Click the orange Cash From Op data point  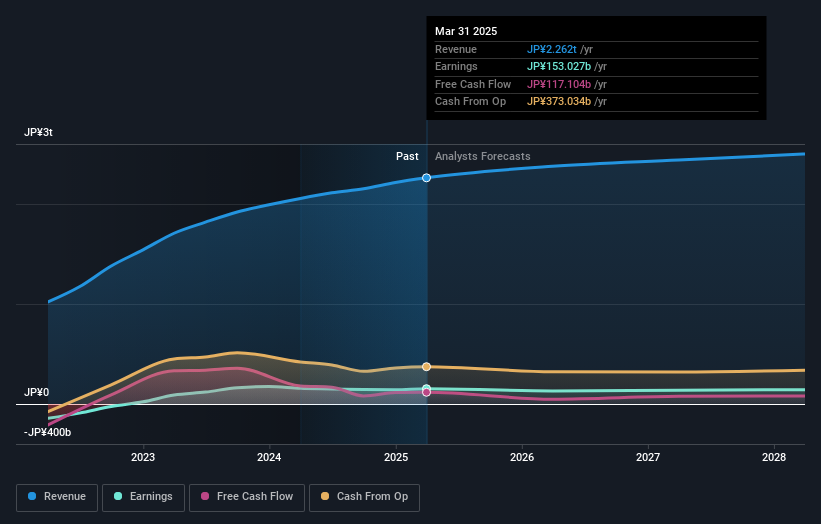click(426, 366)
